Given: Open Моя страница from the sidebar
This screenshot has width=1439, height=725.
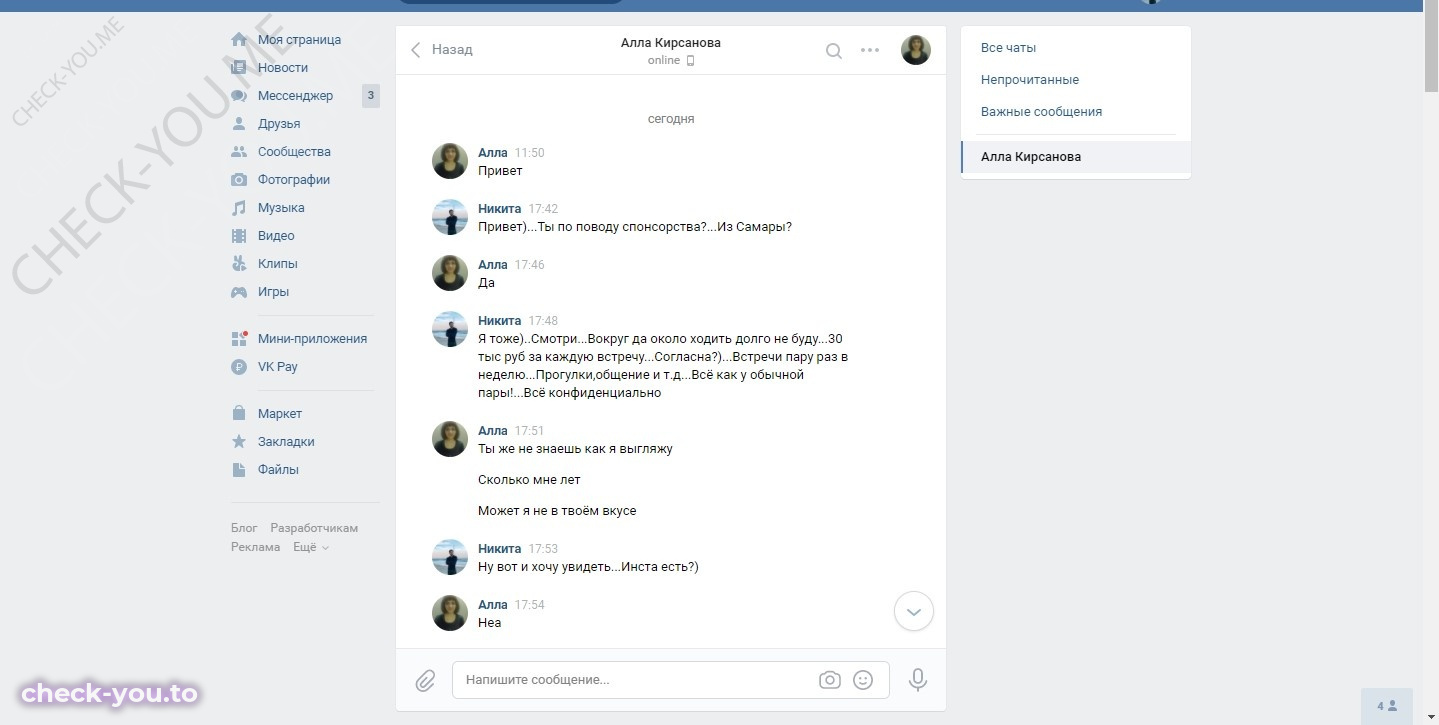Looking at the screenshot, I should point(300,40).
